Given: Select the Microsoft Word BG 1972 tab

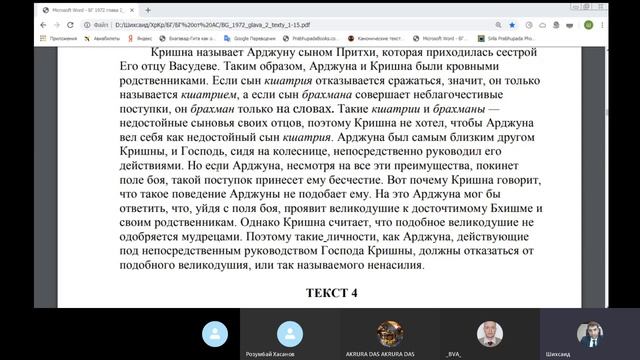Looking at the screenshot, I should pyautogui.click(x=88, y=10).
